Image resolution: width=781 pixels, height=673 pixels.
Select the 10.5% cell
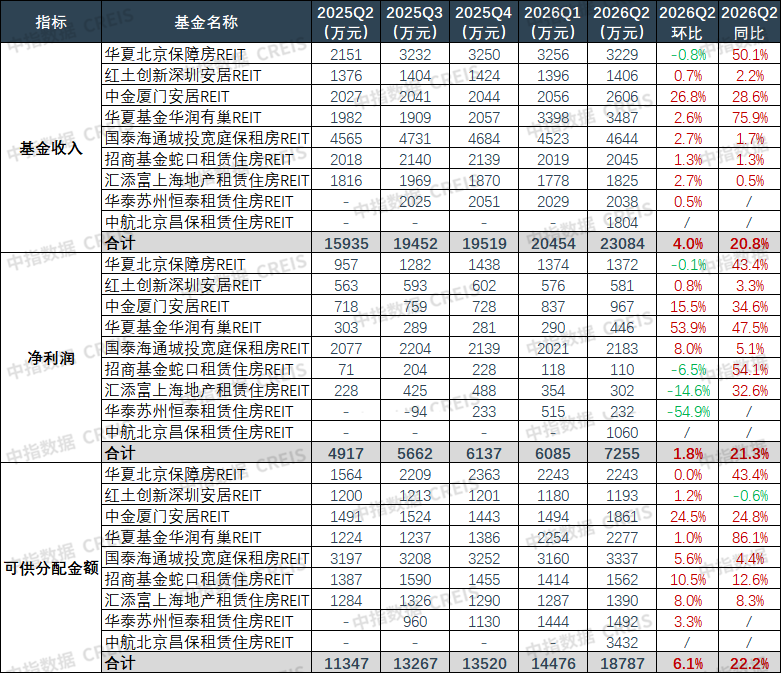[x=687, y=579]
